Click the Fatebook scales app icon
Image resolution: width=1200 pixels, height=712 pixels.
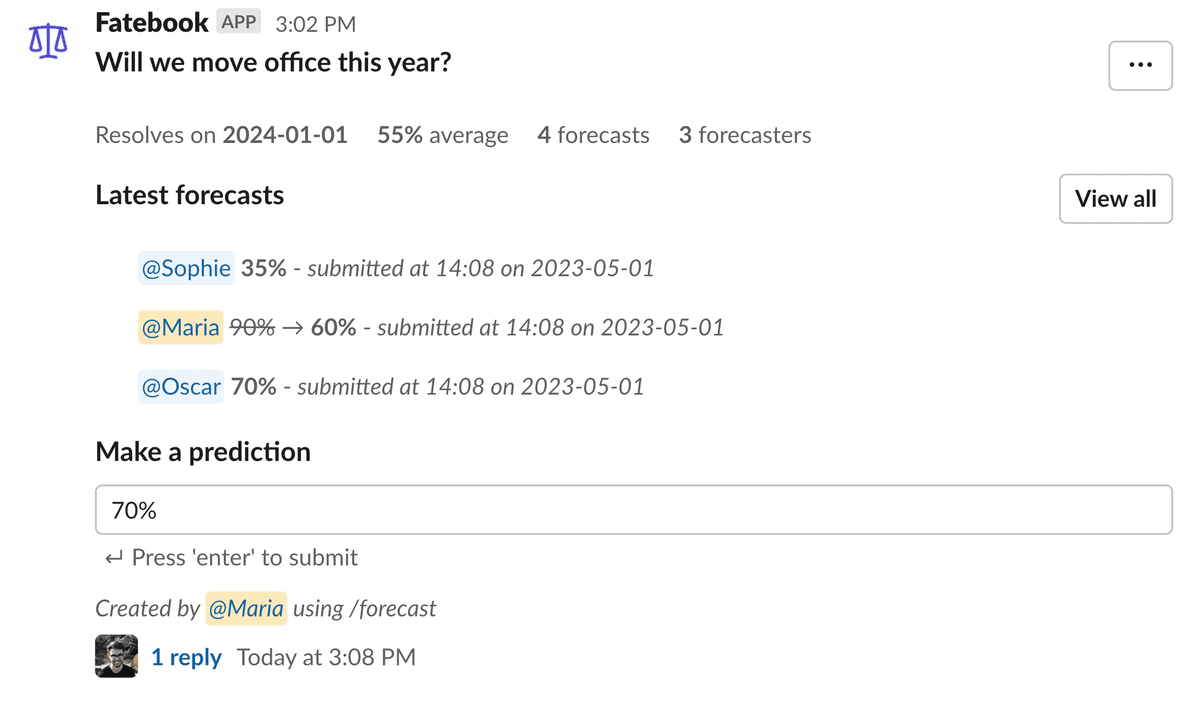click(x=48, y=41)
